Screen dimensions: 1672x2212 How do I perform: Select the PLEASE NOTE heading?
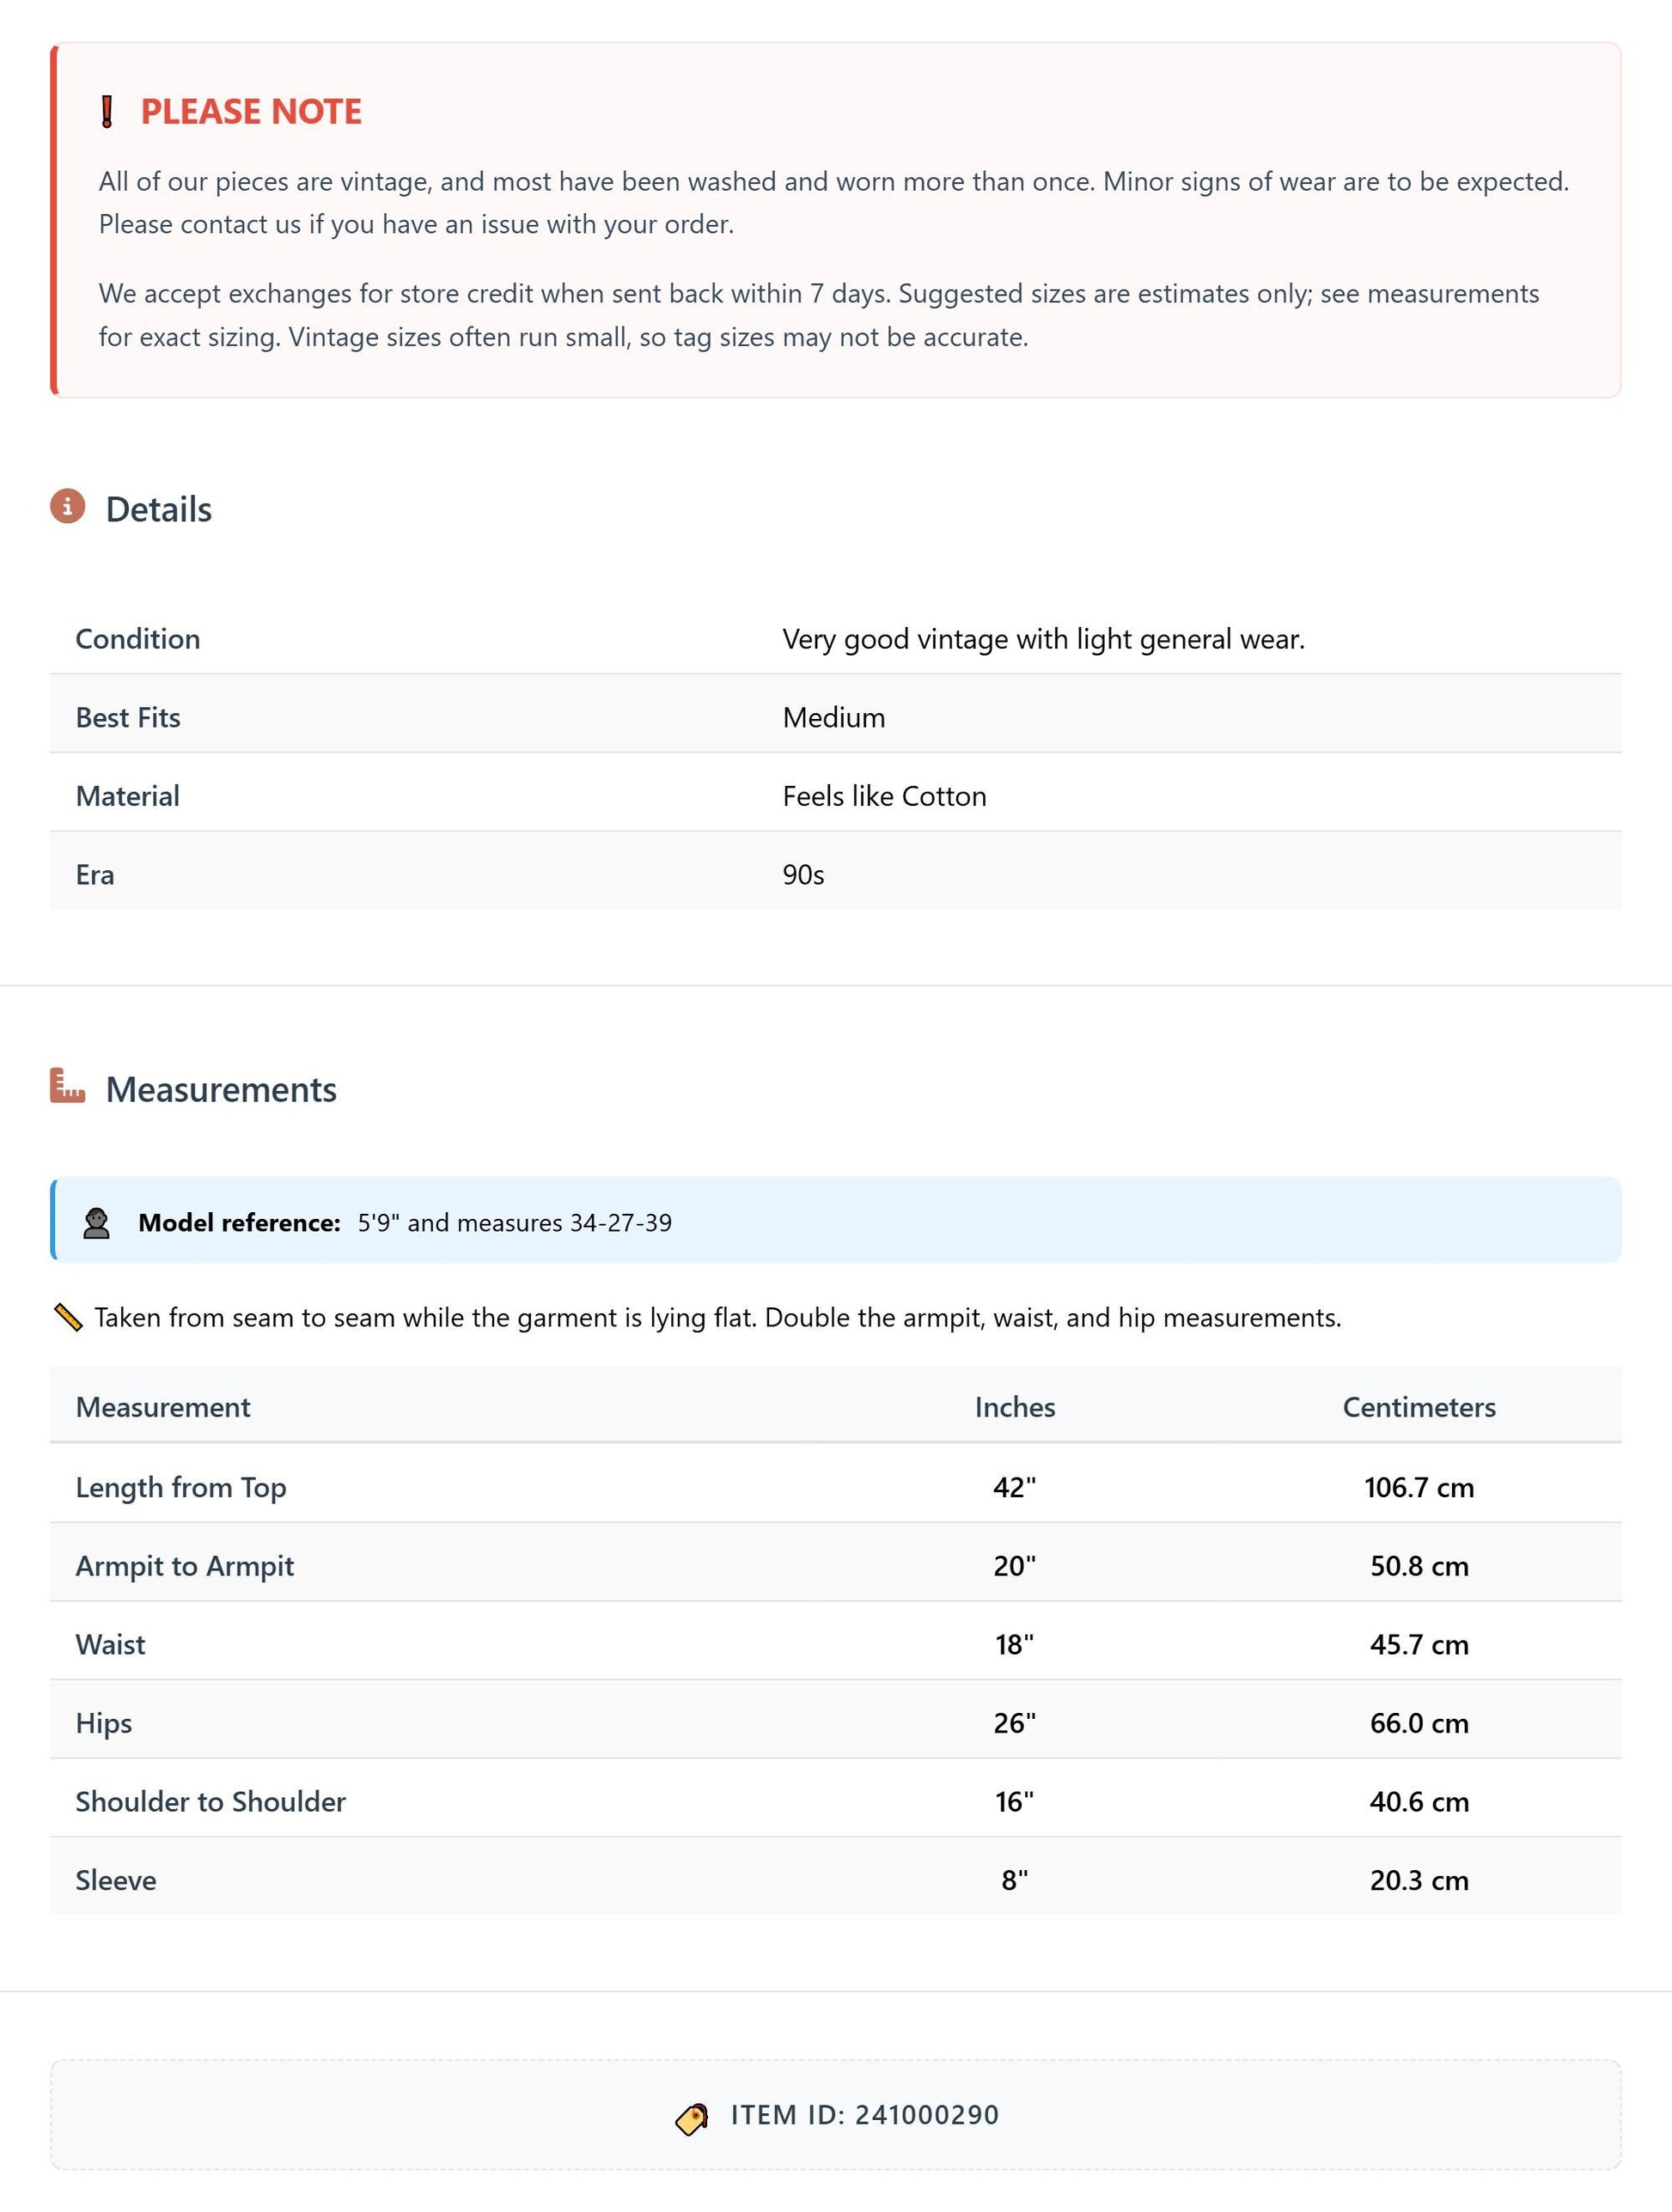pyautogui.click(x=251, y=112)
